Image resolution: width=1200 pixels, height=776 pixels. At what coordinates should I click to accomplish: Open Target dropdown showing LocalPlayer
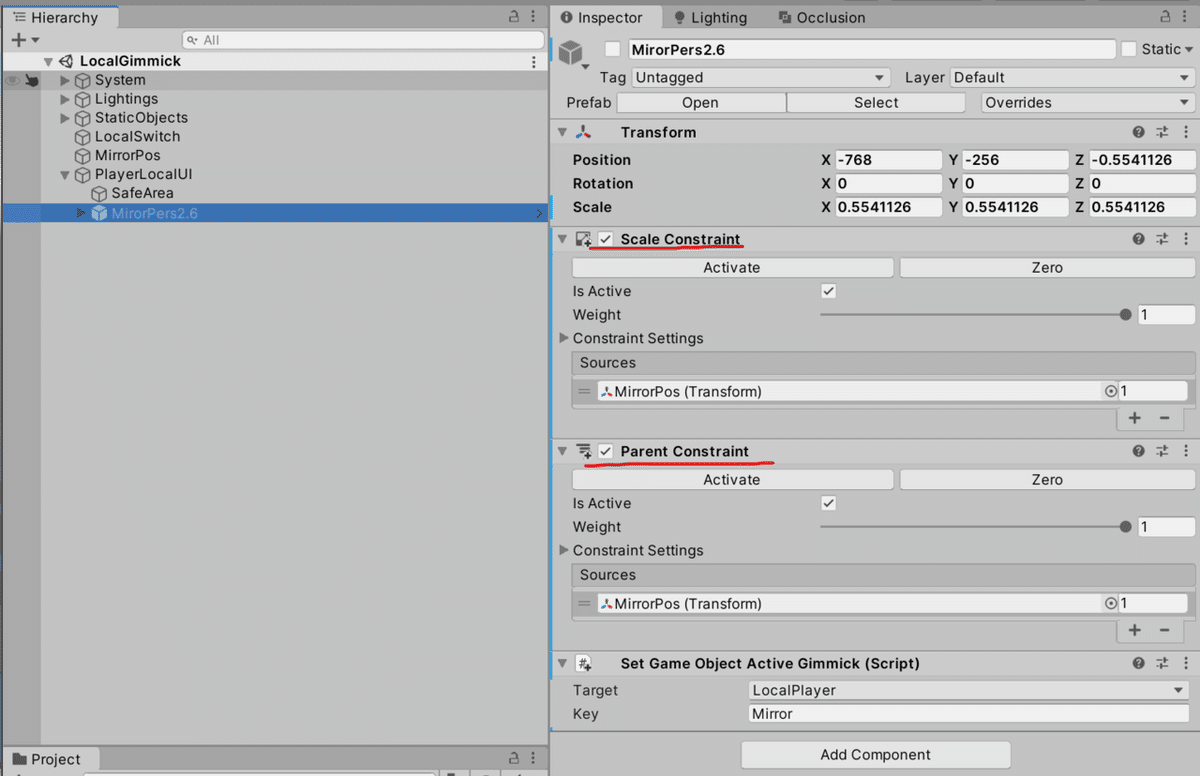(x=967, y=690)
